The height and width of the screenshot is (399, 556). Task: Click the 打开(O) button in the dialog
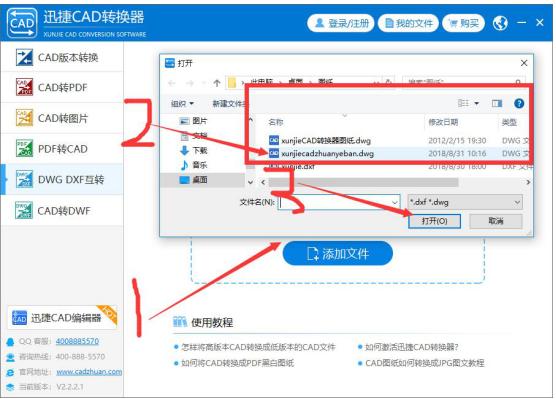tap(434, 221)
